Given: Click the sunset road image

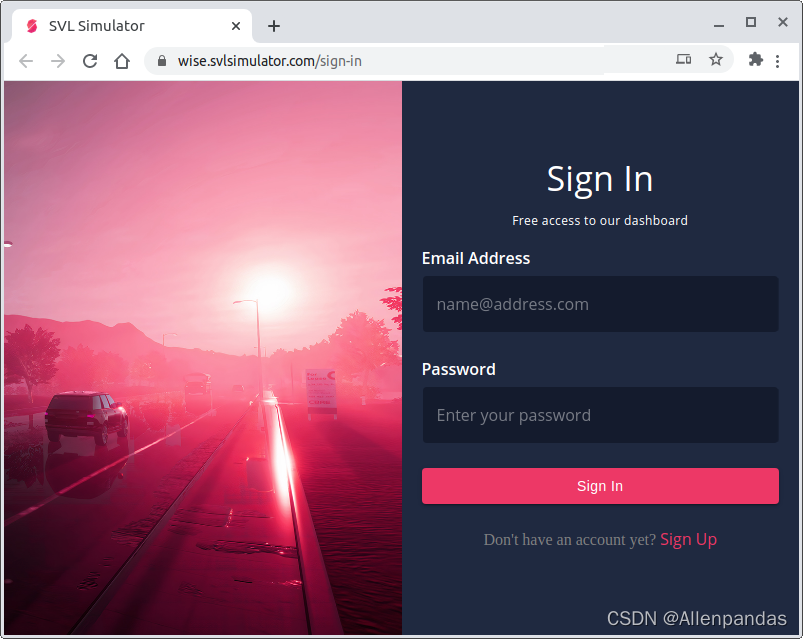Looking at the screenshot, I should tap(203, 357).
